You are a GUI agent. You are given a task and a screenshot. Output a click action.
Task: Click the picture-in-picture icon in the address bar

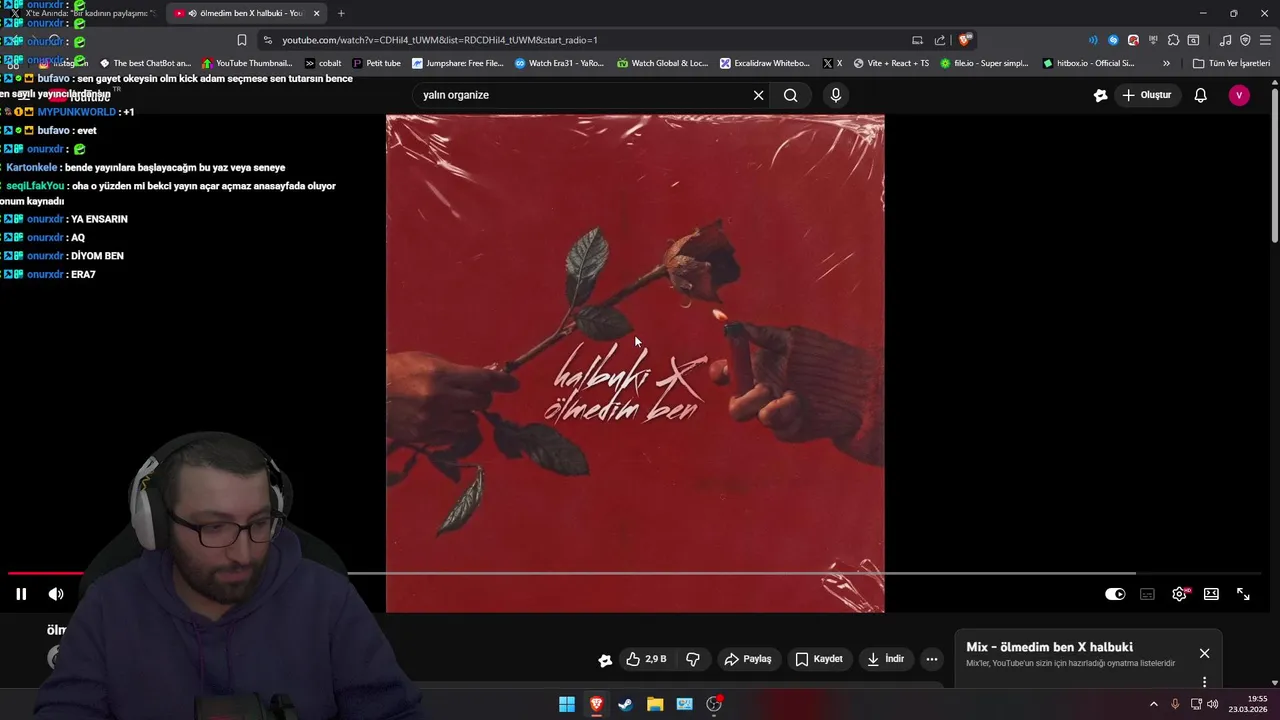pos(917,40)
